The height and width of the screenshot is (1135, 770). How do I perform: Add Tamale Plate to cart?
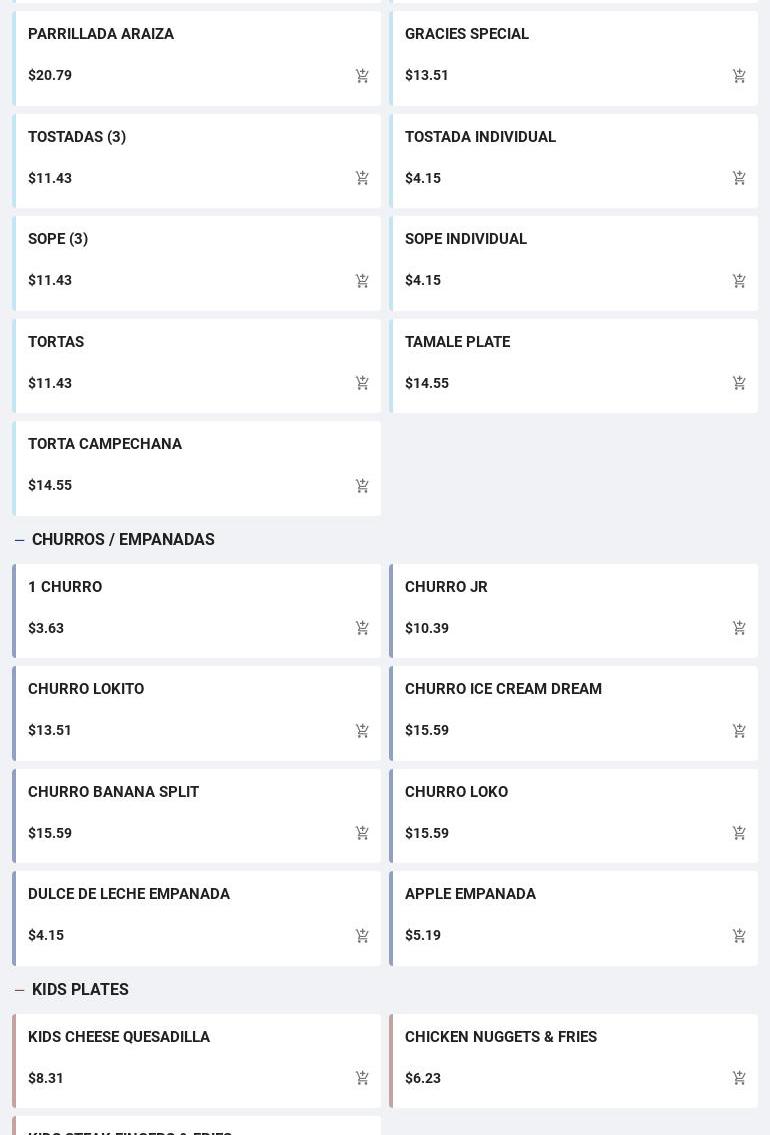(739, 383)
